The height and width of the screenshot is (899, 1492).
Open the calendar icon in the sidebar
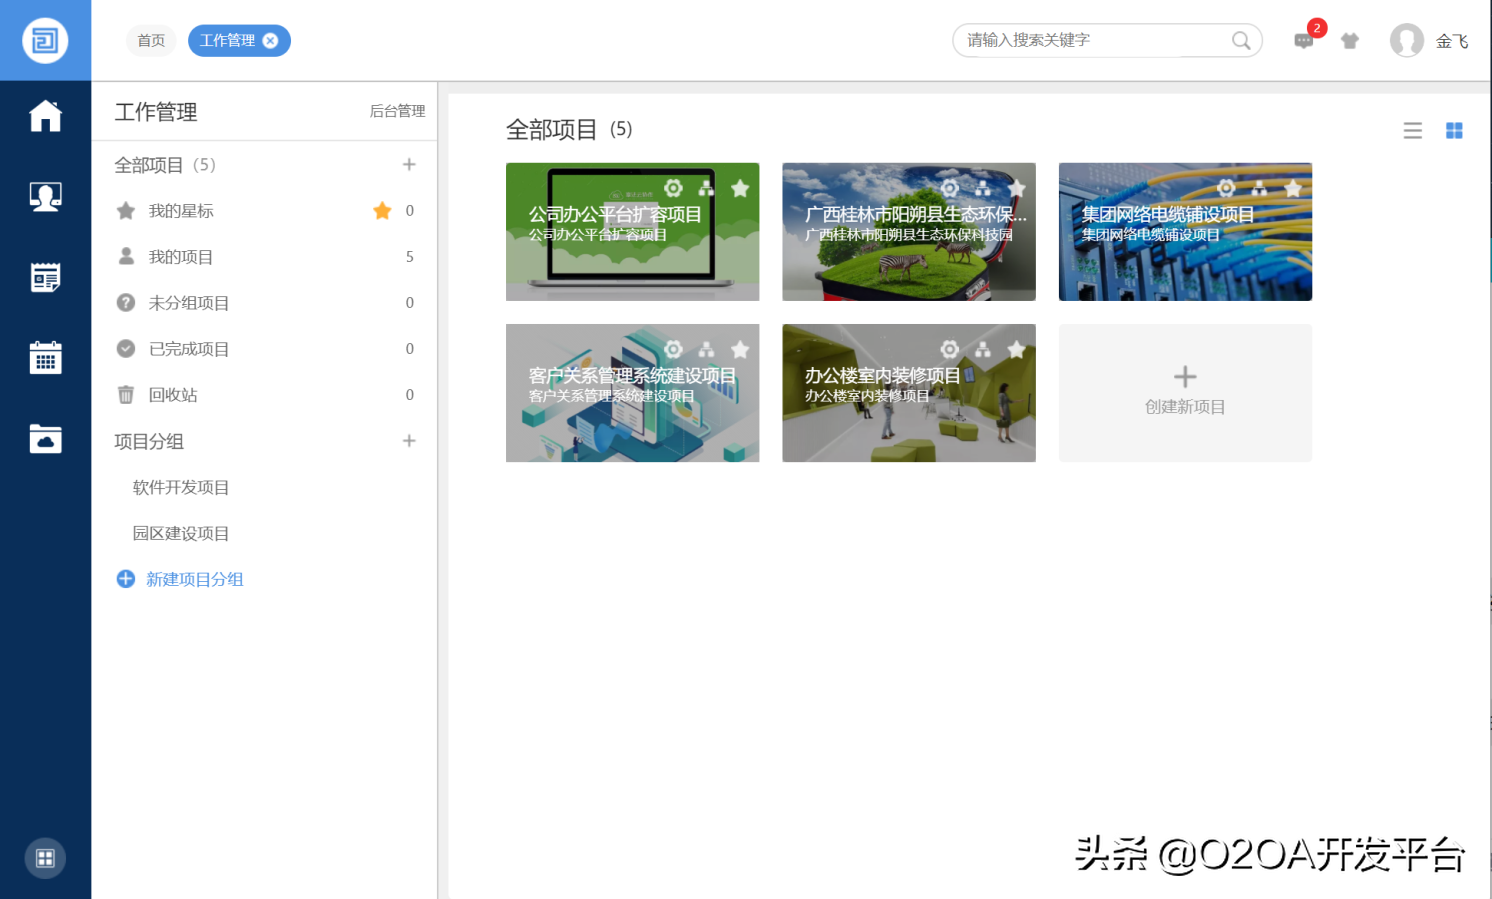point(45,357)
